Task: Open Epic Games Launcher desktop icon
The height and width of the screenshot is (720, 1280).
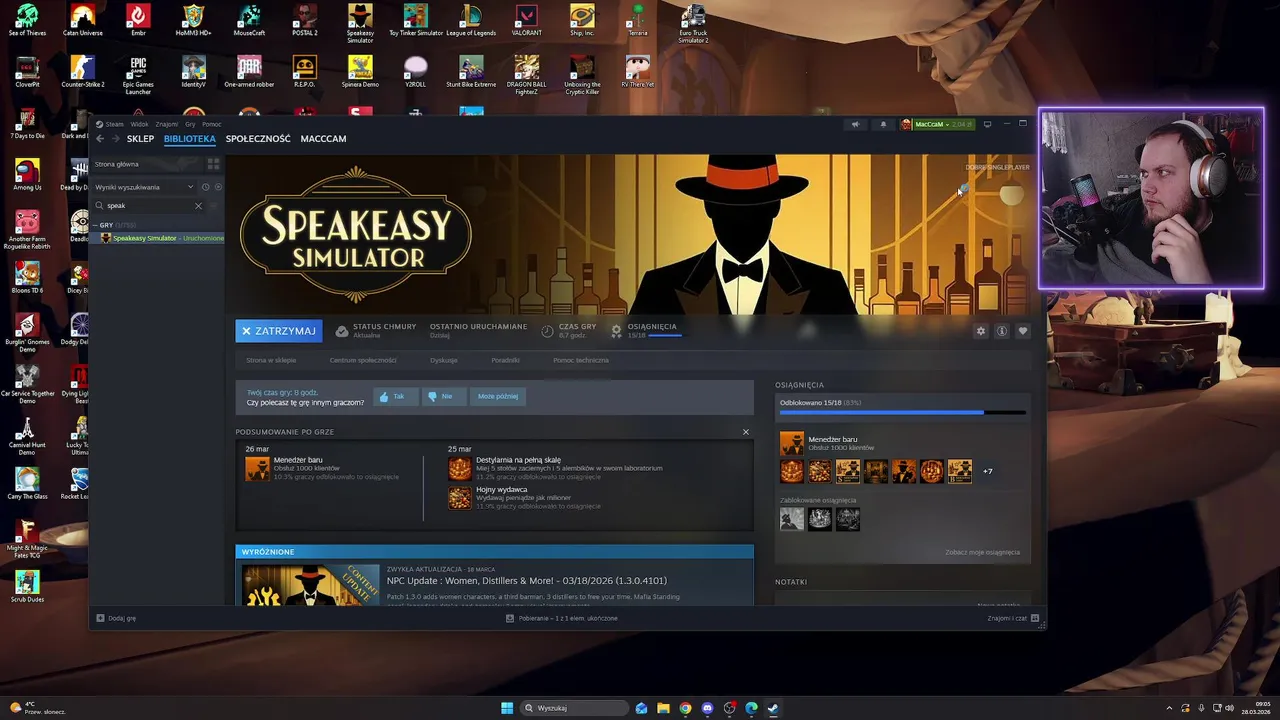Action: (138, 75)
